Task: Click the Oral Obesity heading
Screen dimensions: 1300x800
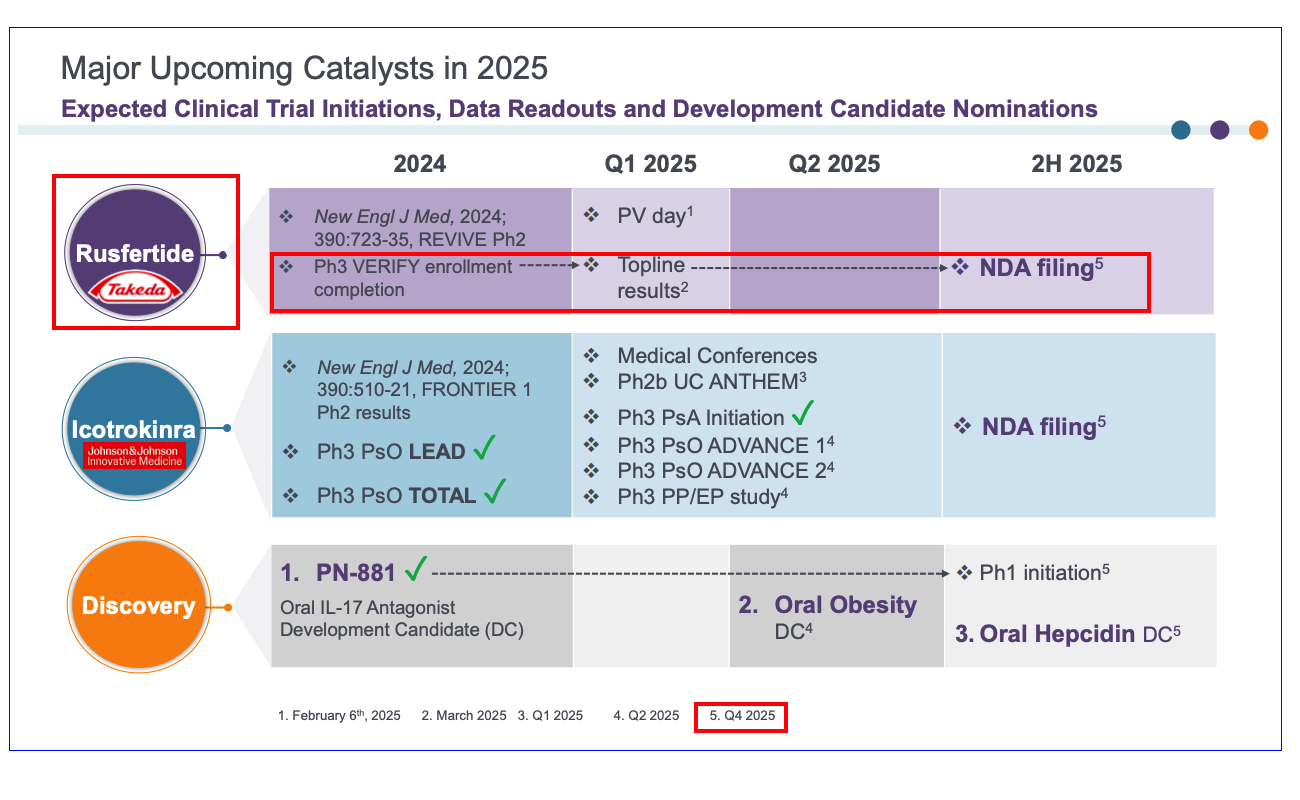Action: tap(846, 605)
